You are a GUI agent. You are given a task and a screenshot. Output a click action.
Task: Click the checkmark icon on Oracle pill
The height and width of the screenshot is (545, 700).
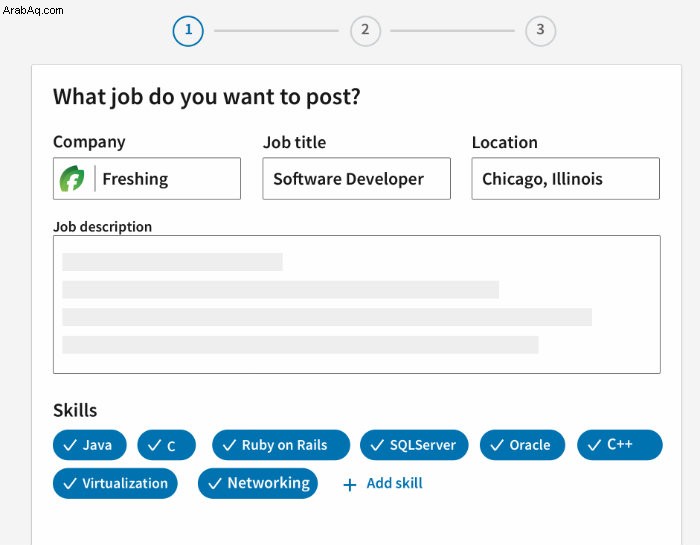[x=497, y=445]
